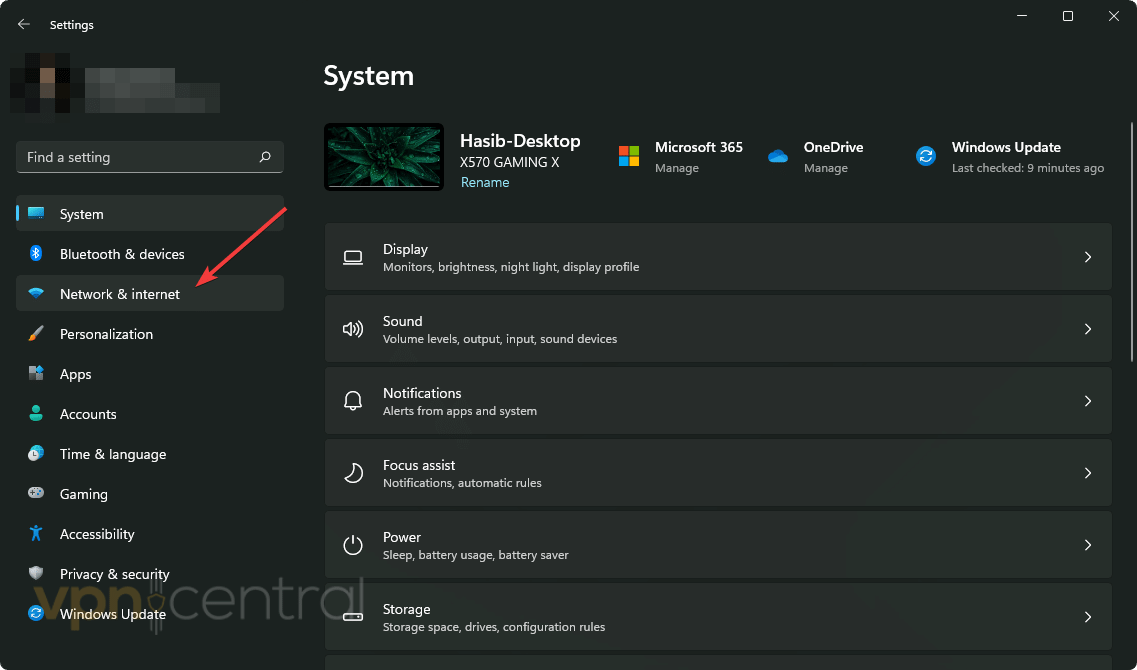Image resolution: width=1137 pixels, height=670 pixels.
Task: Click the Rename link under Hasib-Desktop
Action: coord(485,182)
